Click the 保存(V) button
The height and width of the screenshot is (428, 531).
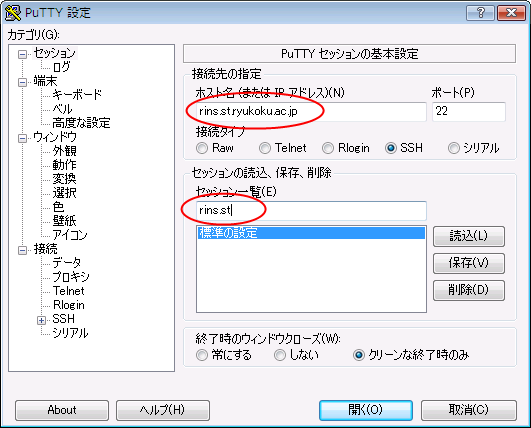[x=469, y=263]
